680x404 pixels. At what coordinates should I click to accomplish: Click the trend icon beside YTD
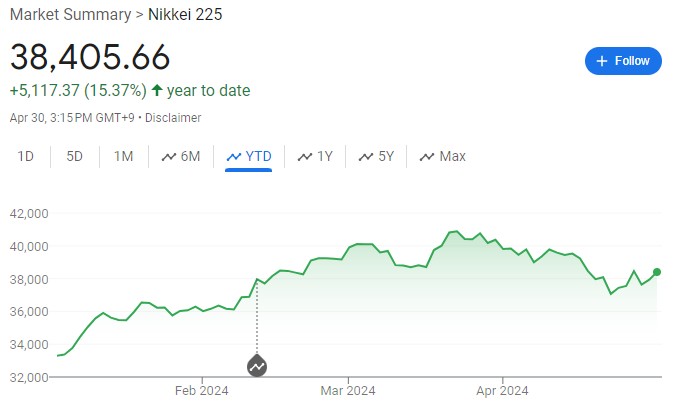pyautogui.click(x=234, y=156)
